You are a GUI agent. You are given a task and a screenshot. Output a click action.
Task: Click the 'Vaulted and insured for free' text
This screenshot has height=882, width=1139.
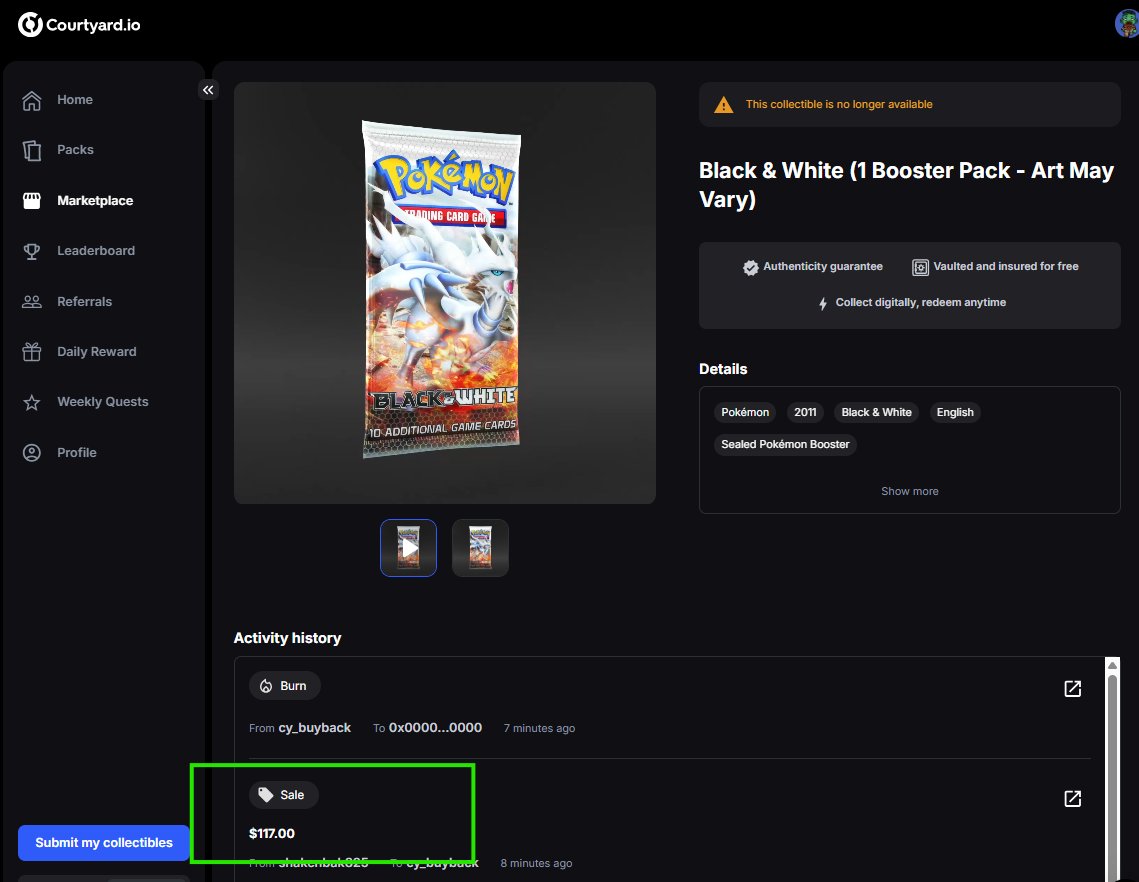click(x=1005, y=267)
